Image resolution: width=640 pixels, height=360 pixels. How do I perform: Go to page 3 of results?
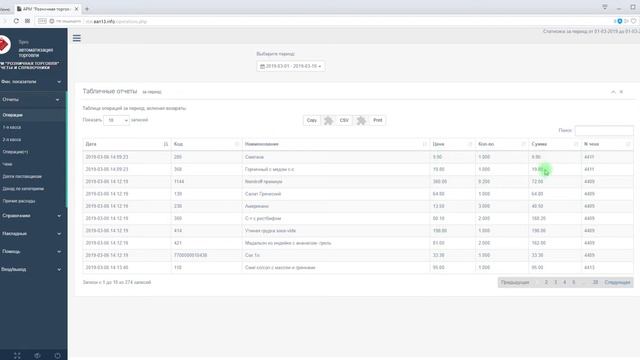coord(556,282)
